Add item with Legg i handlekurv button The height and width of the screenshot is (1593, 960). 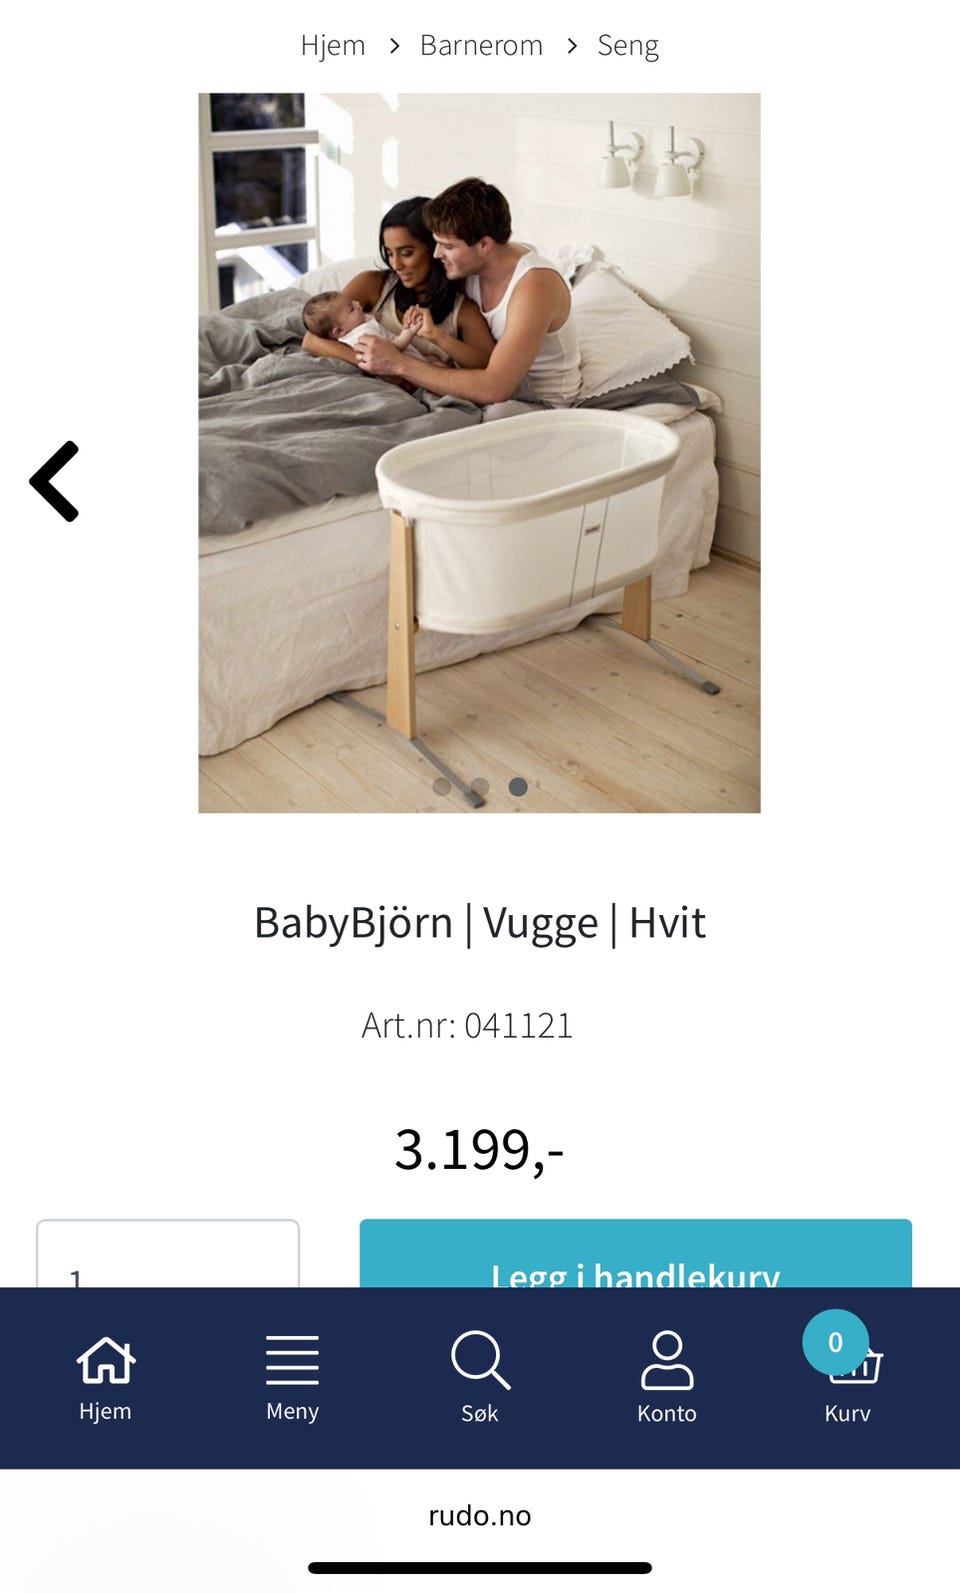click(x=636, y=1254)
